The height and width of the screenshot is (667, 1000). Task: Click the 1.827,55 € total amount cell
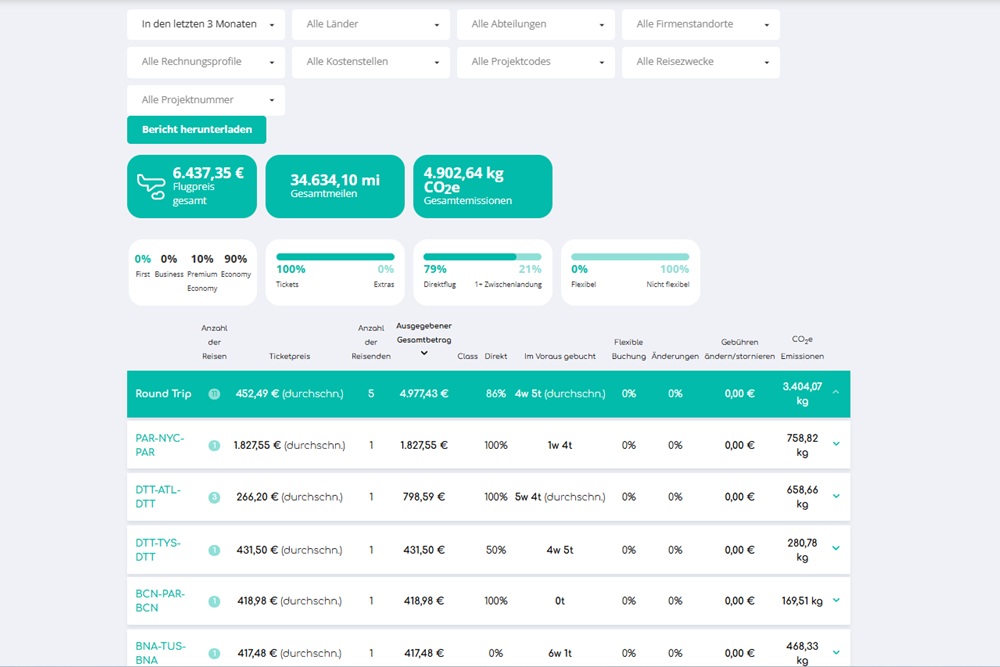pyautogui.click(x=423, y=446)
